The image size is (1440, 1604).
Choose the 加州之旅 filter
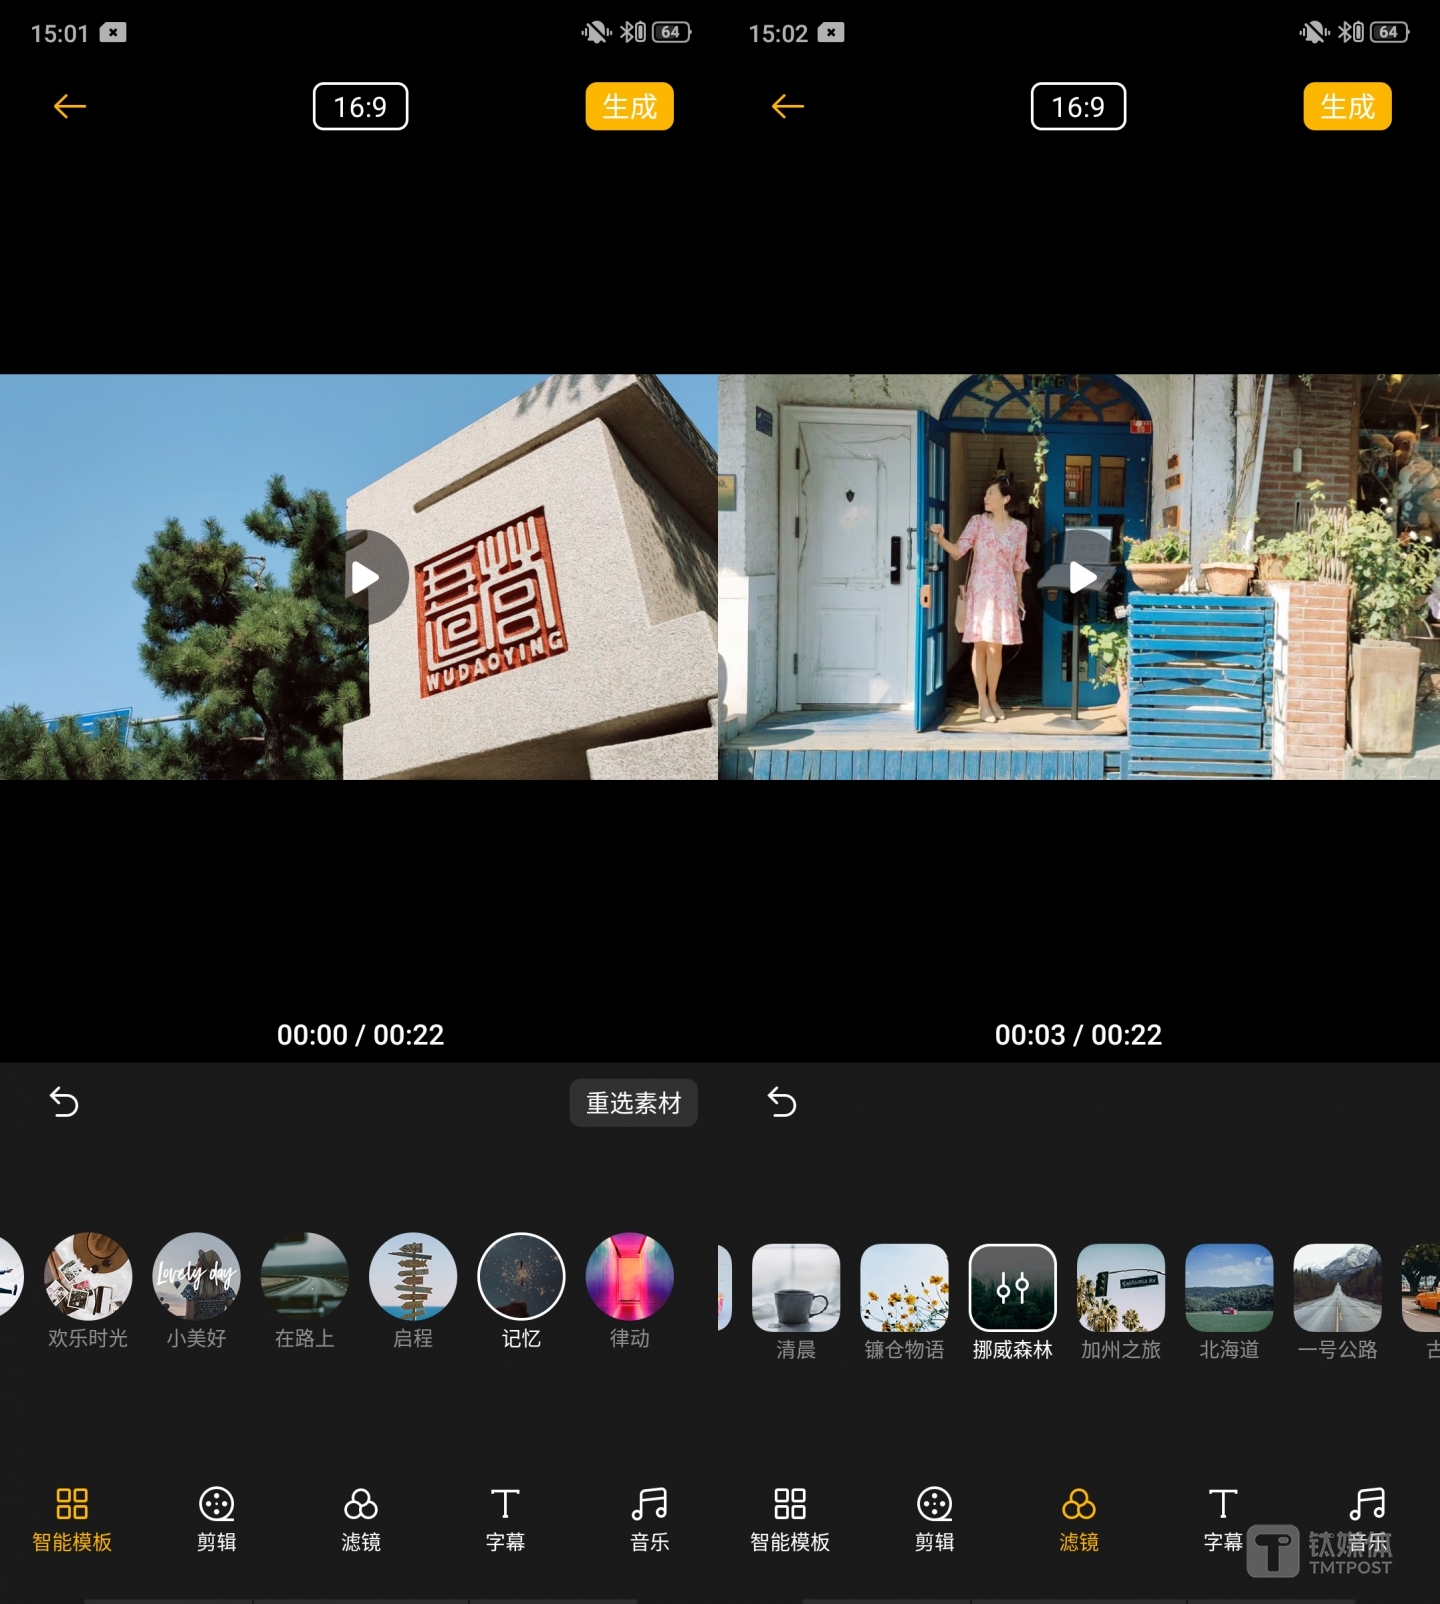1121,1288
